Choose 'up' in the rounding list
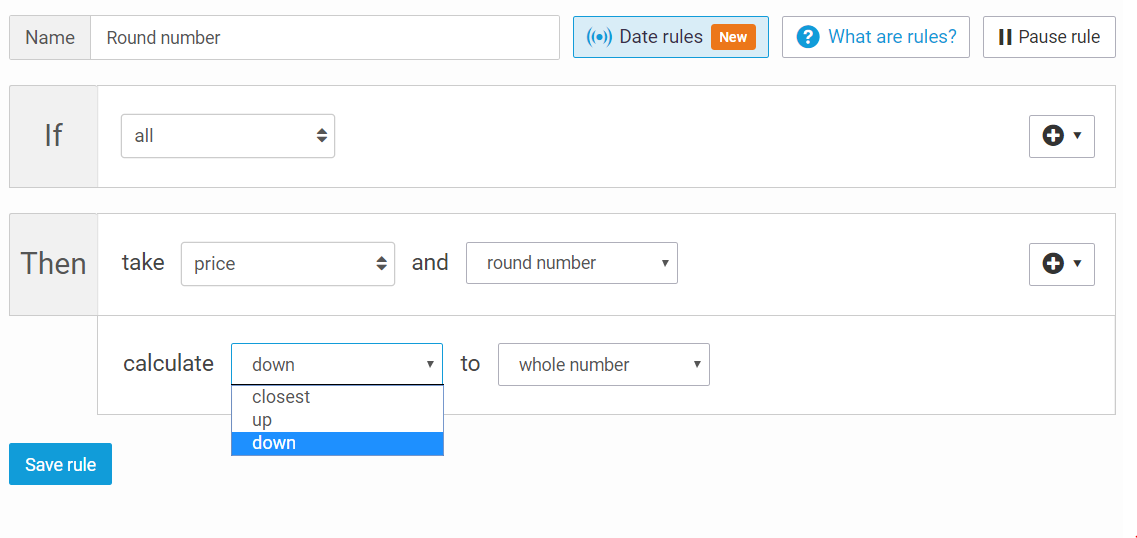The width and height of the screenshot is (1137, 538). (262, 420)
